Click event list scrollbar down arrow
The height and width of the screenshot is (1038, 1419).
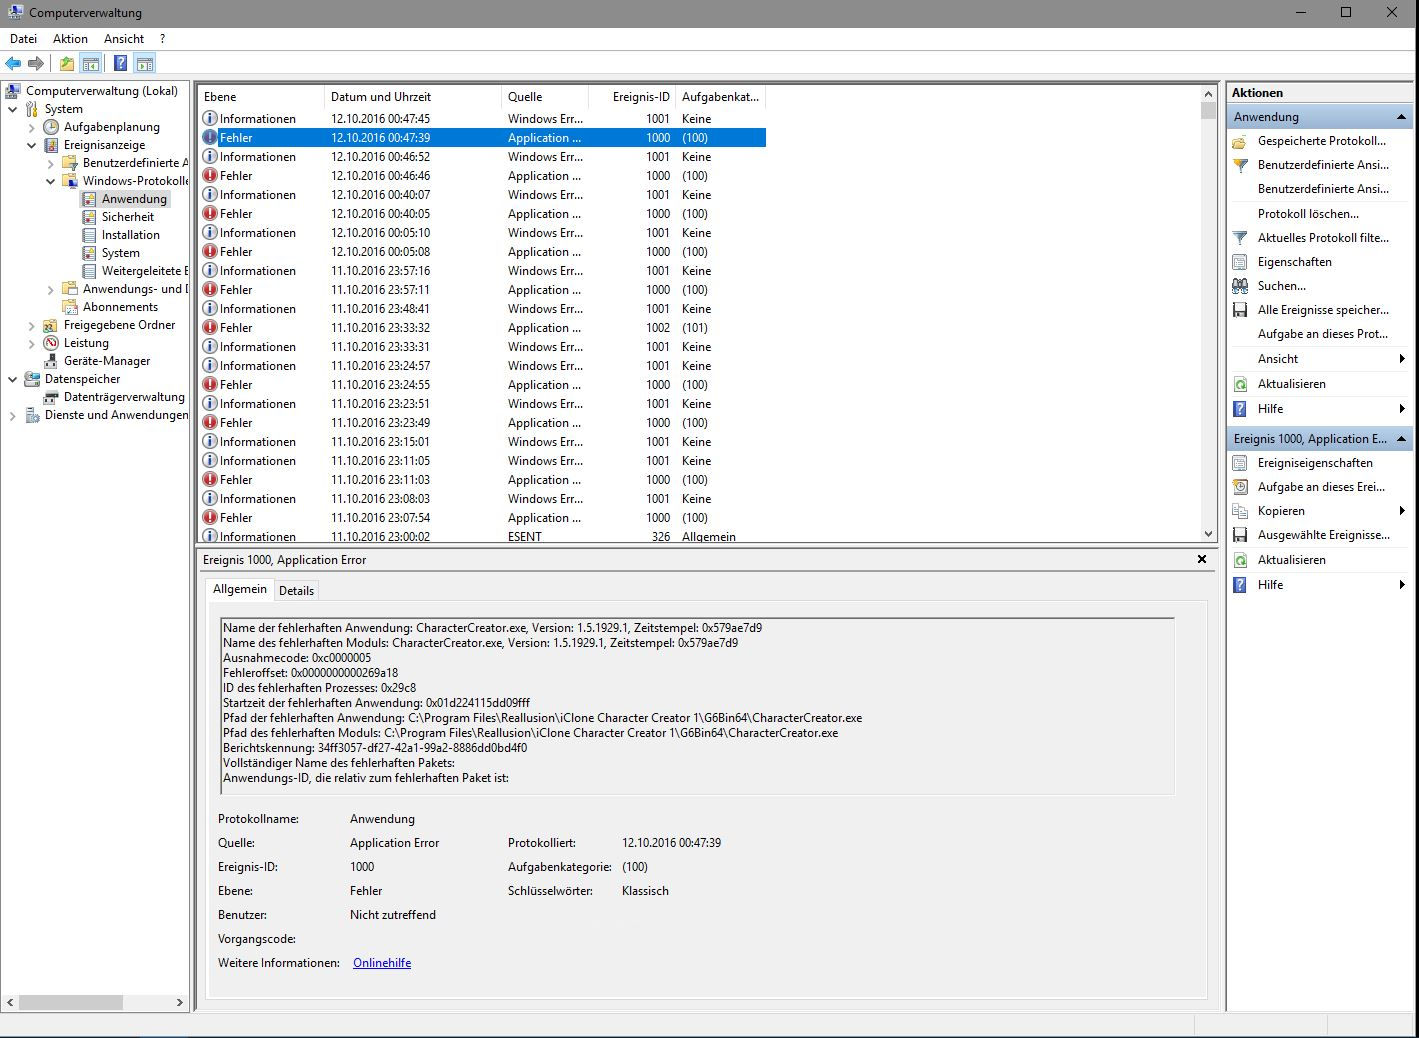coord(1208,534)
